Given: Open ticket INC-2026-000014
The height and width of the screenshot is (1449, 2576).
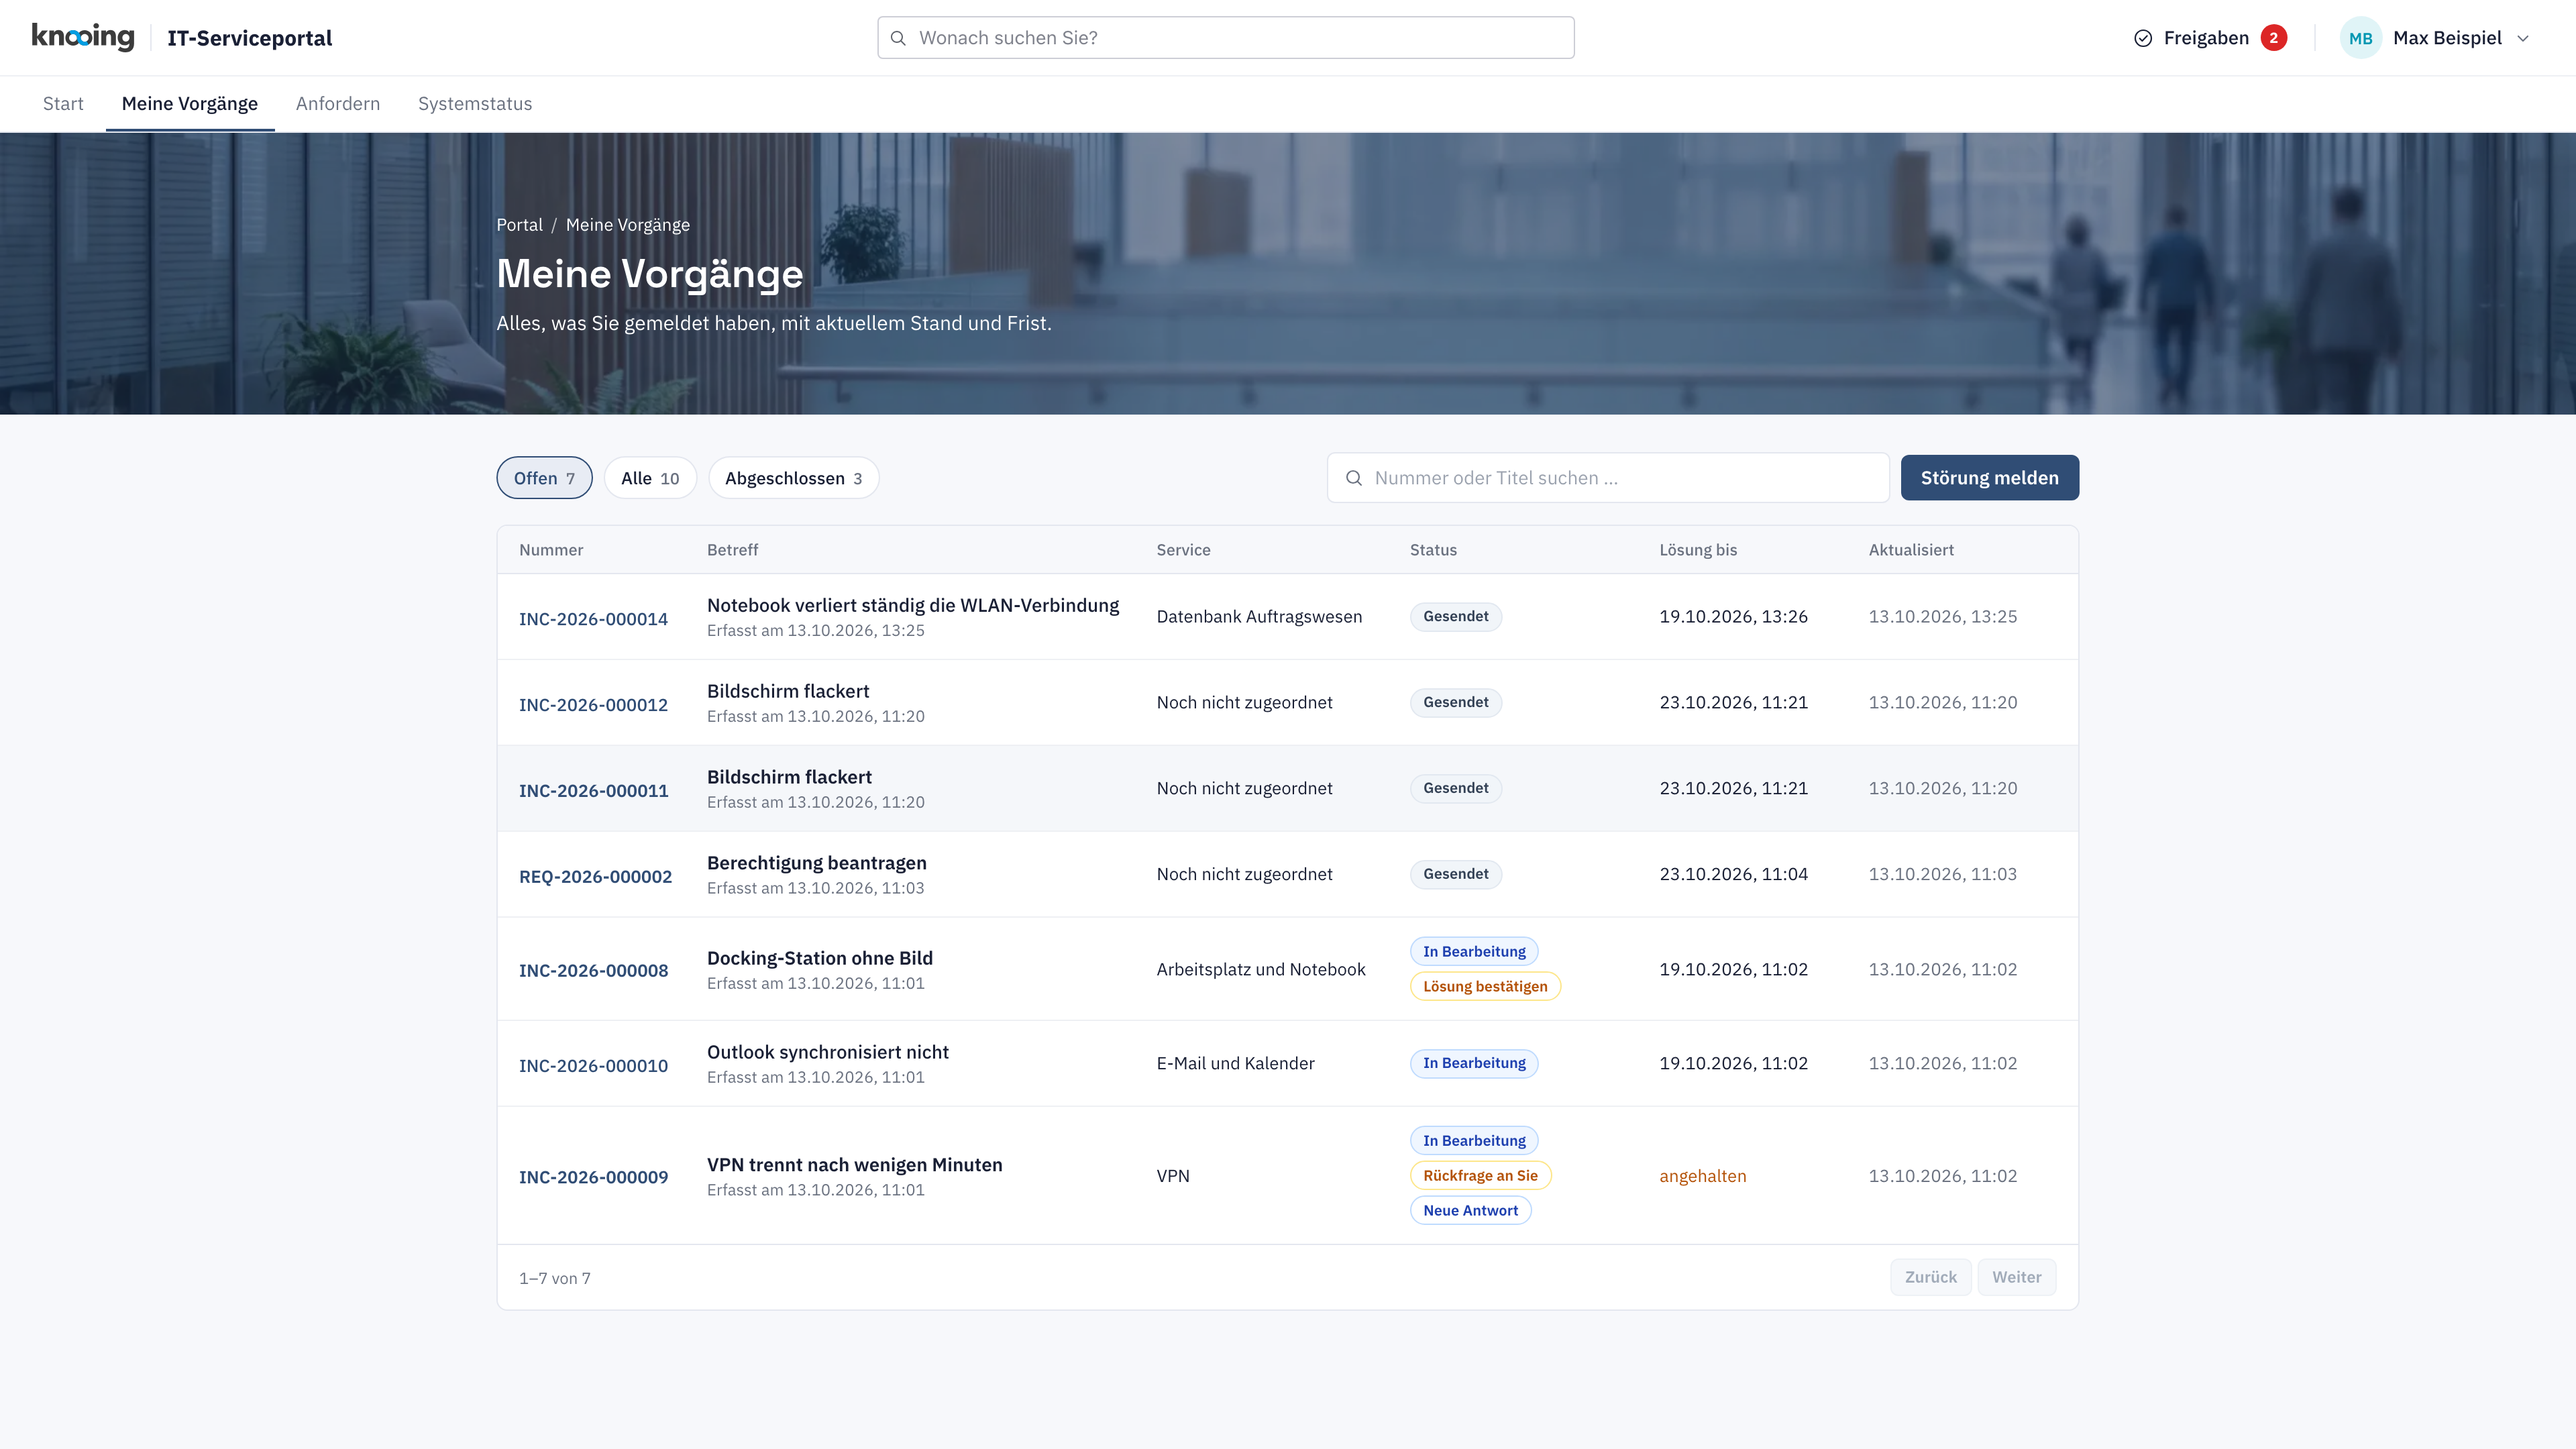Looking at the screenshot, I should click(x=593, y=619).
